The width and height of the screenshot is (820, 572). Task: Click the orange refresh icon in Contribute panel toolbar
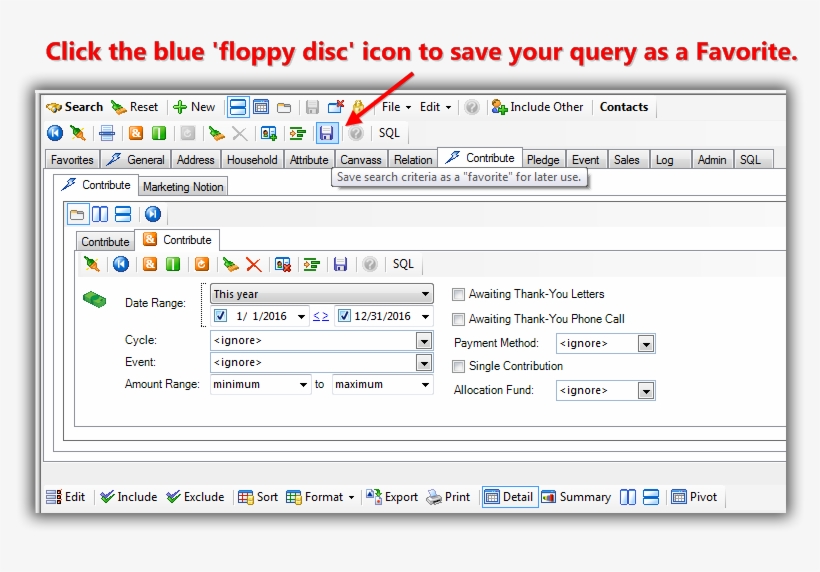[x=202, y=265]
